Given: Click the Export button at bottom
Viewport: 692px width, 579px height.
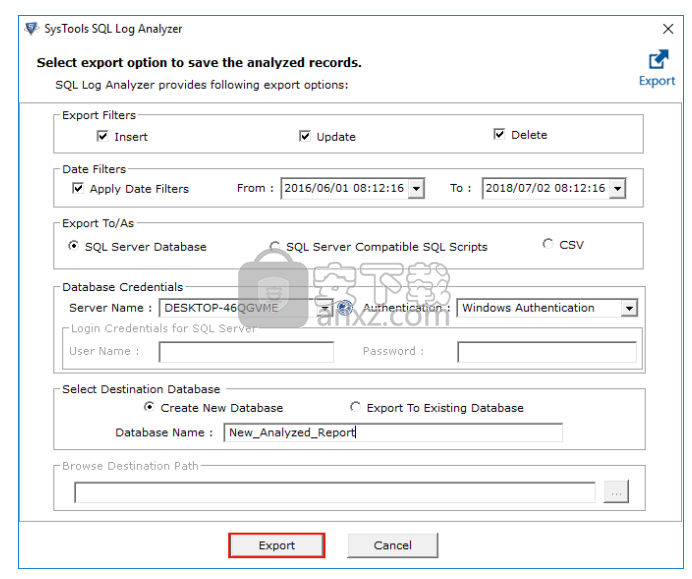Looking at the screenshot, I should pyautogui.click(x=277, y=545).
